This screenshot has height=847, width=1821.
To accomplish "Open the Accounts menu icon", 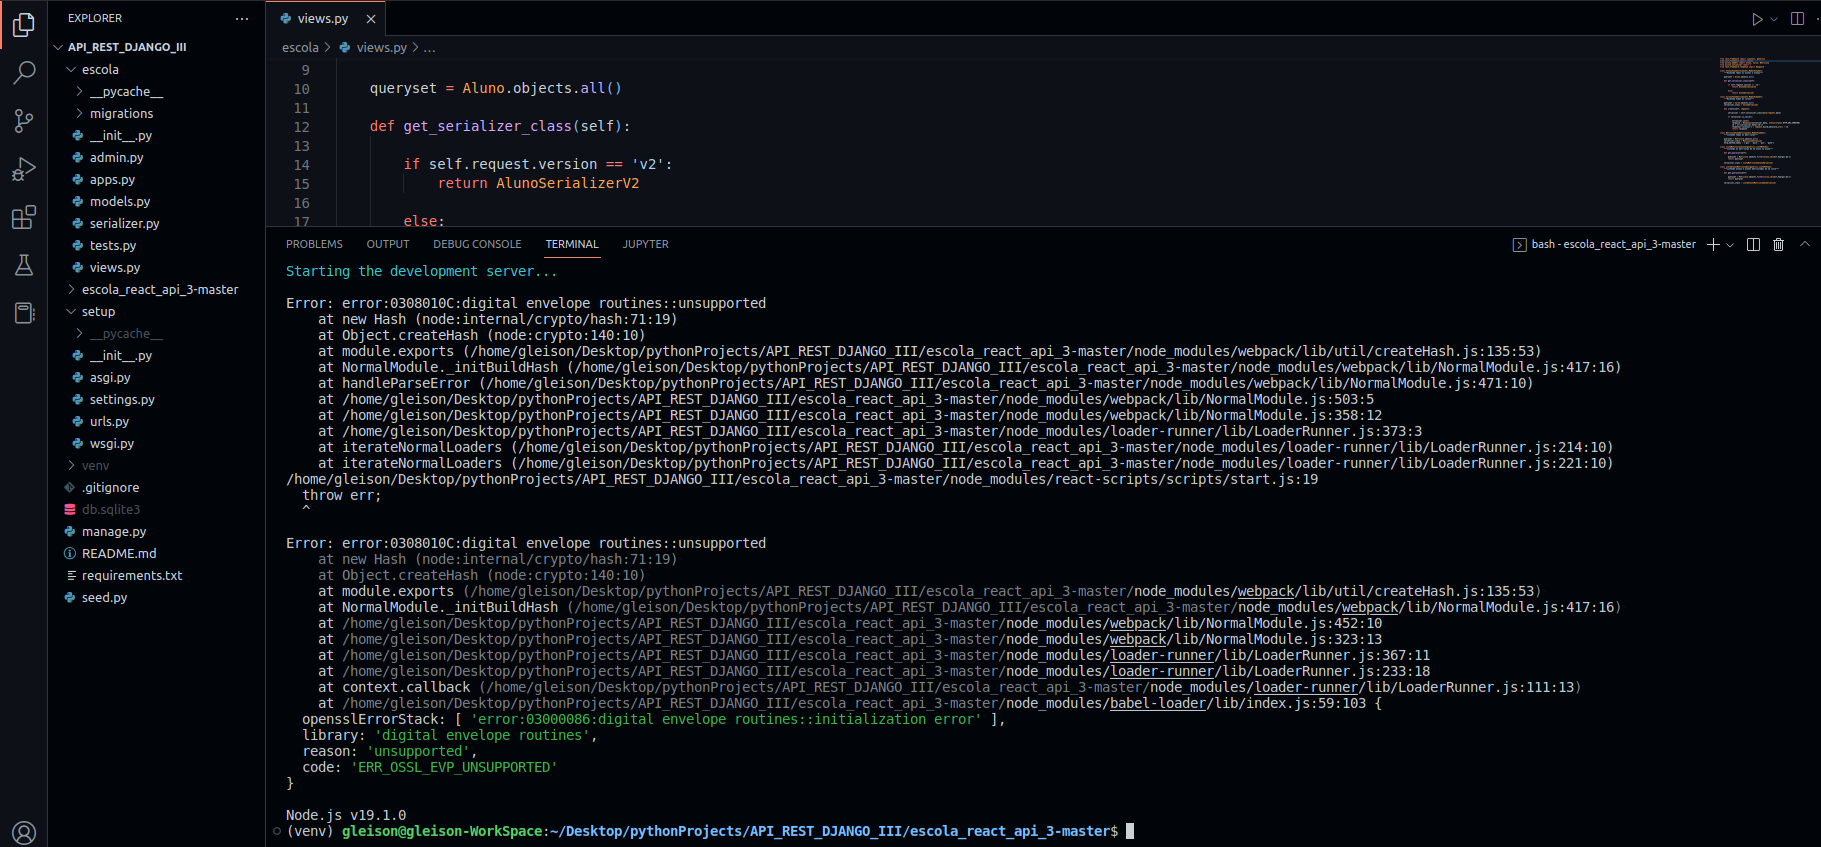I will coord(24,832).
